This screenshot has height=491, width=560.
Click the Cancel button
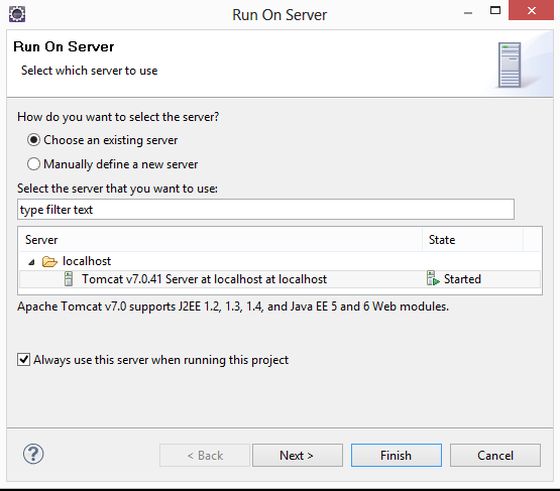[x=495, y=455]
